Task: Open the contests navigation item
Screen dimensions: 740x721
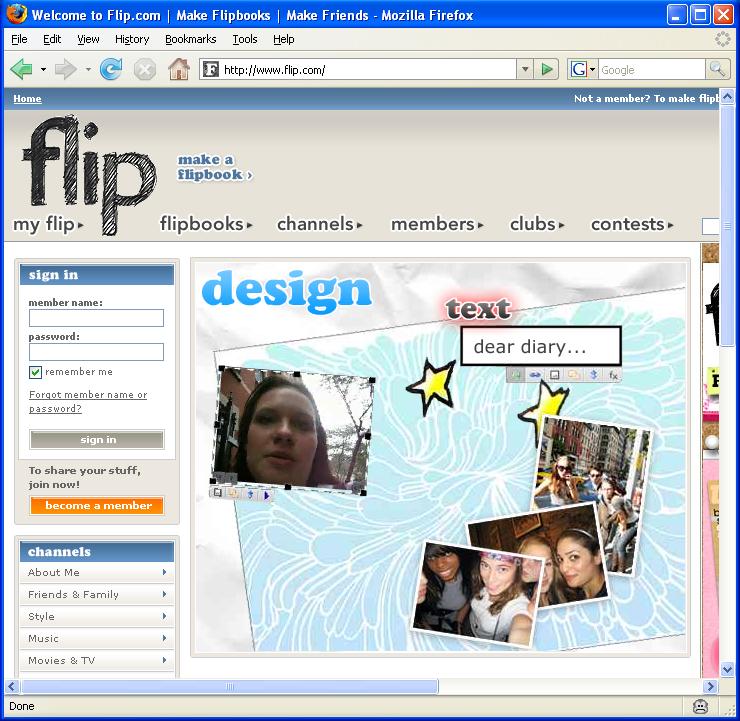Action: (632, 224)
